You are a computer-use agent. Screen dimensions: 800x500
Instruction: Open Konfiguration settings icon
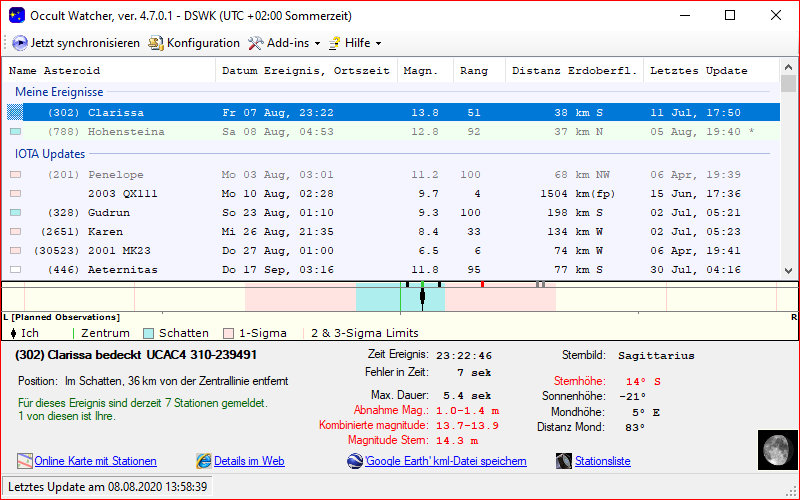(x=155, y=43)
